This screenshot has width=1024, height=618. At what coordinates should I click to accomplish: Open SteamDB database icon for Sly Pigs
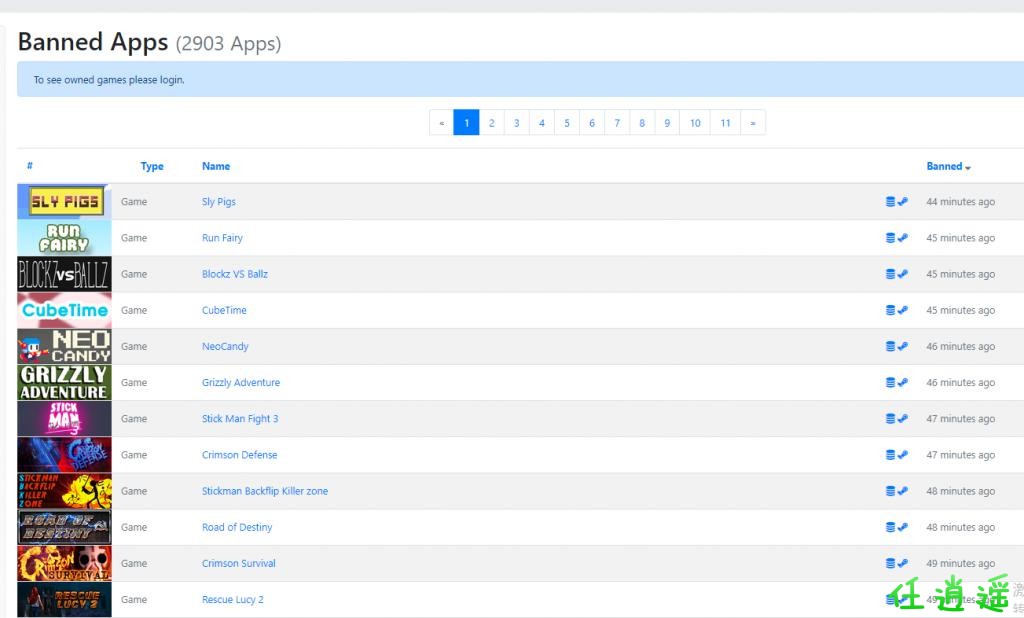[890, 201]
